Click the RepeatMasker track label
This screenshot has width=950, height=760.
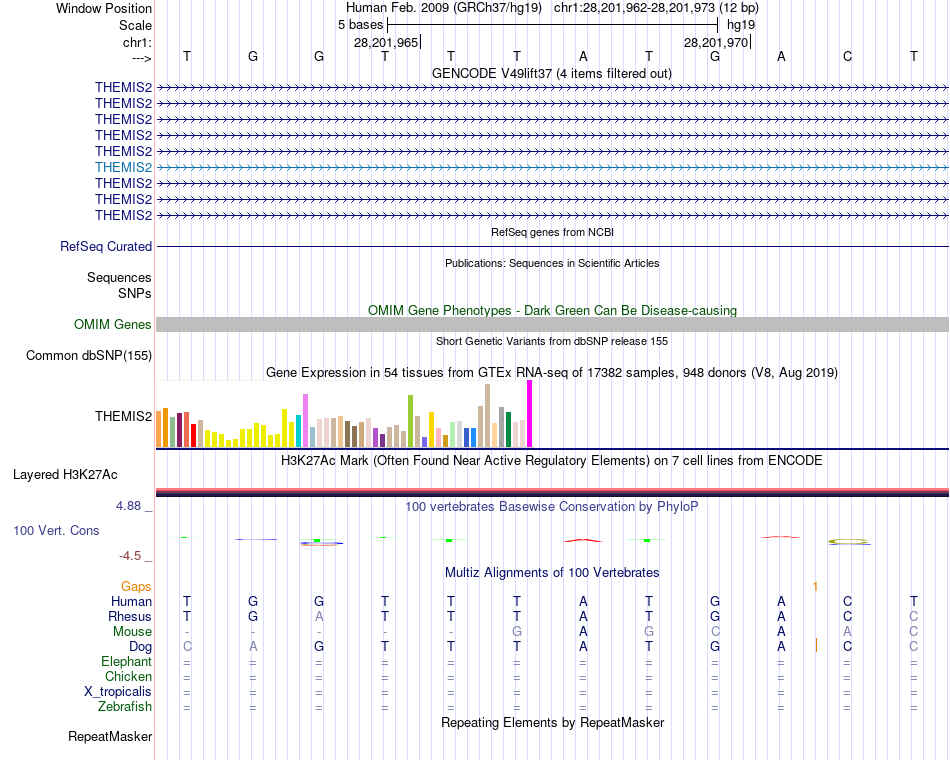coord(110,737)
